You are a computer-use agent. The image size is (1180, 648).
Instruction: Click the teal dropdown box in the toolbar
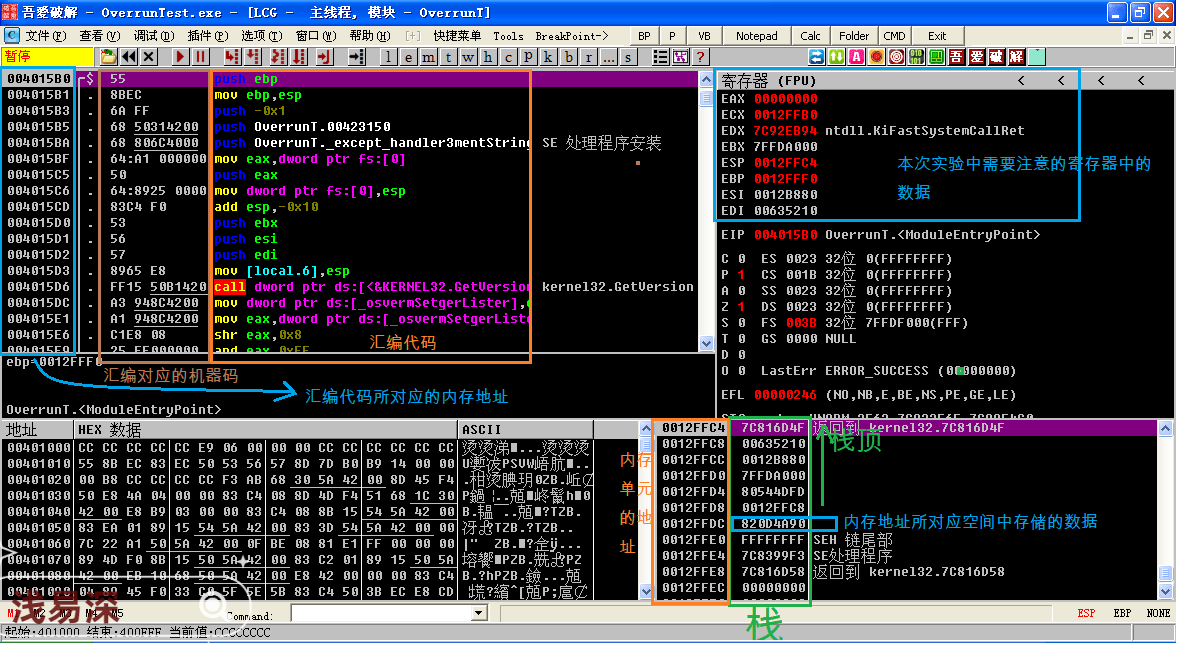(1037, 56)
